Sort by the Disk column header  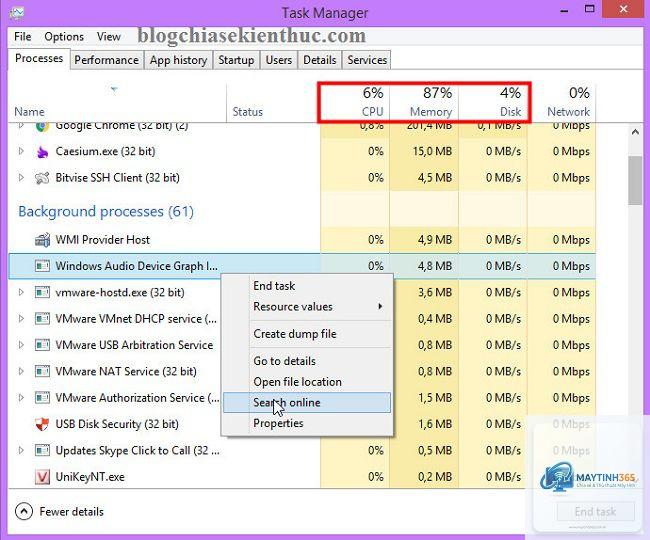point(493,104)
